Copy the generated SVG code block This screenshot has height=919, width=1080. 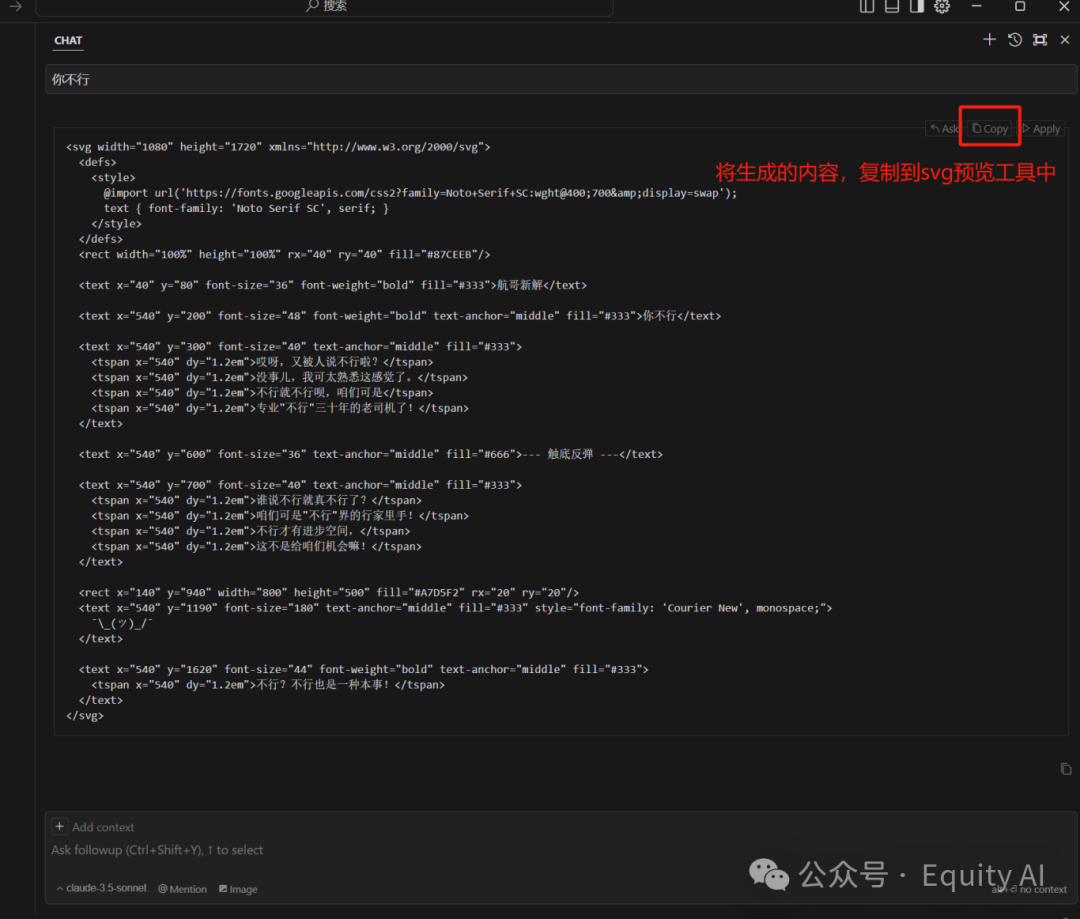(x=990, y=128)
